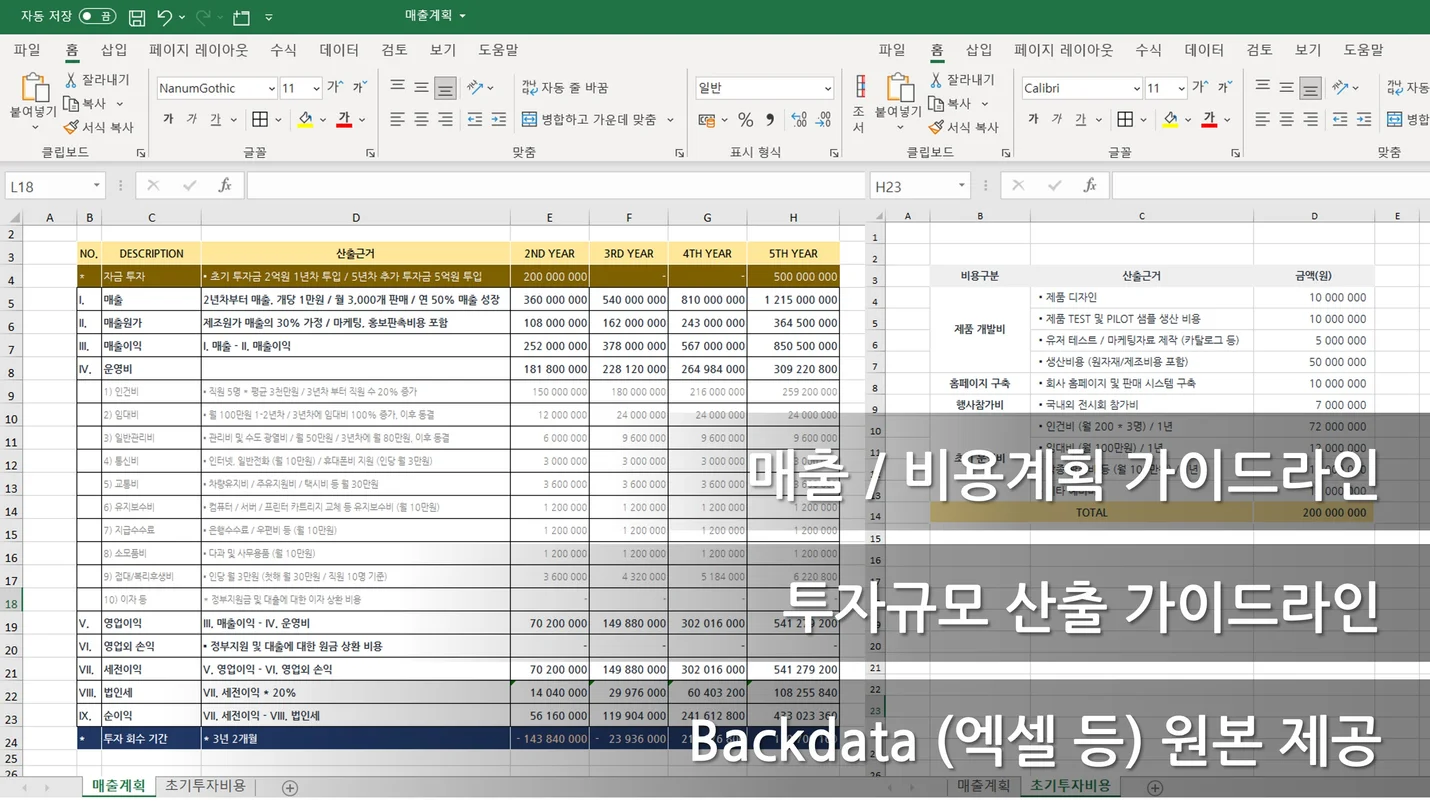Decrease font size in NanumGothic window
This screenshot has height=810, width=1430.
click(x=358, y=88)
